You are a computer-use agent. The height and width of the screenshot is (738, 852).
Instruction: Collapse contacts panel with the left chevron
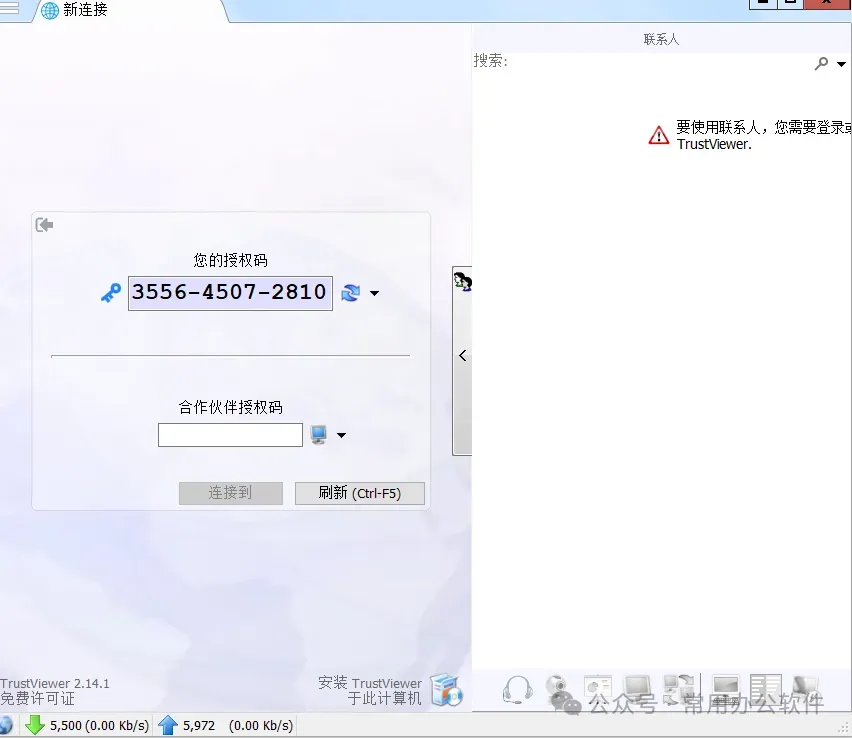(462, 355)
